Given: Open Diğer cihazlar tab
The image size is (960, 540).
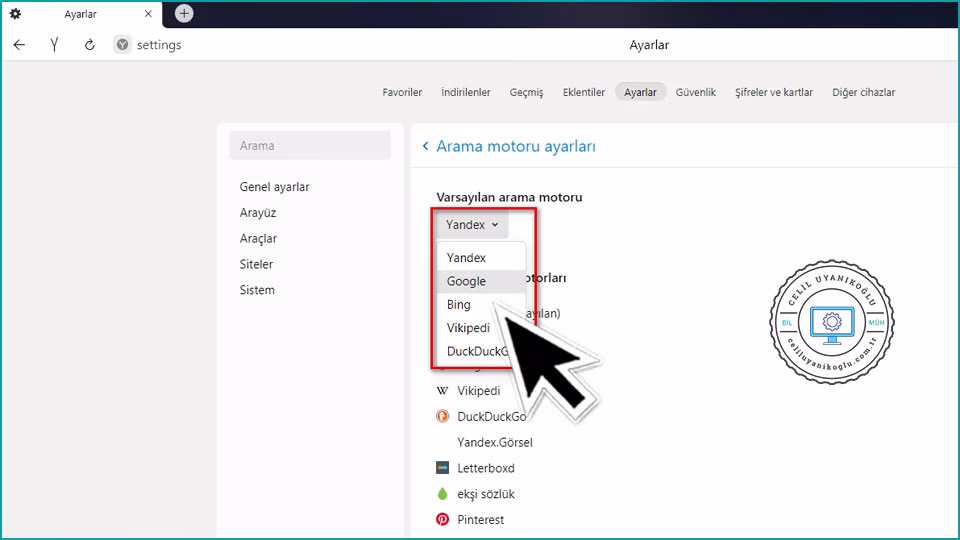Looking at the screenshot, I should pos(863,92).
